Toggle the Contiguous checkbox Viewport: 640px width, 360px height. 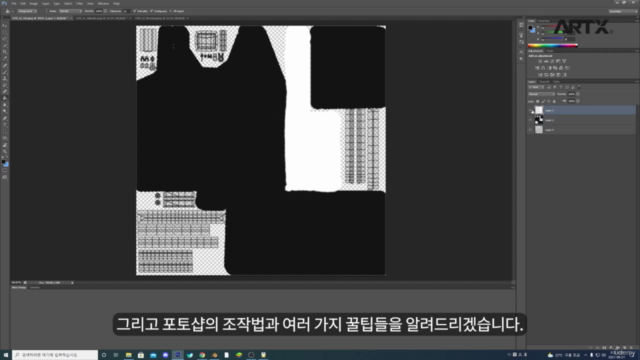[151, 11]
